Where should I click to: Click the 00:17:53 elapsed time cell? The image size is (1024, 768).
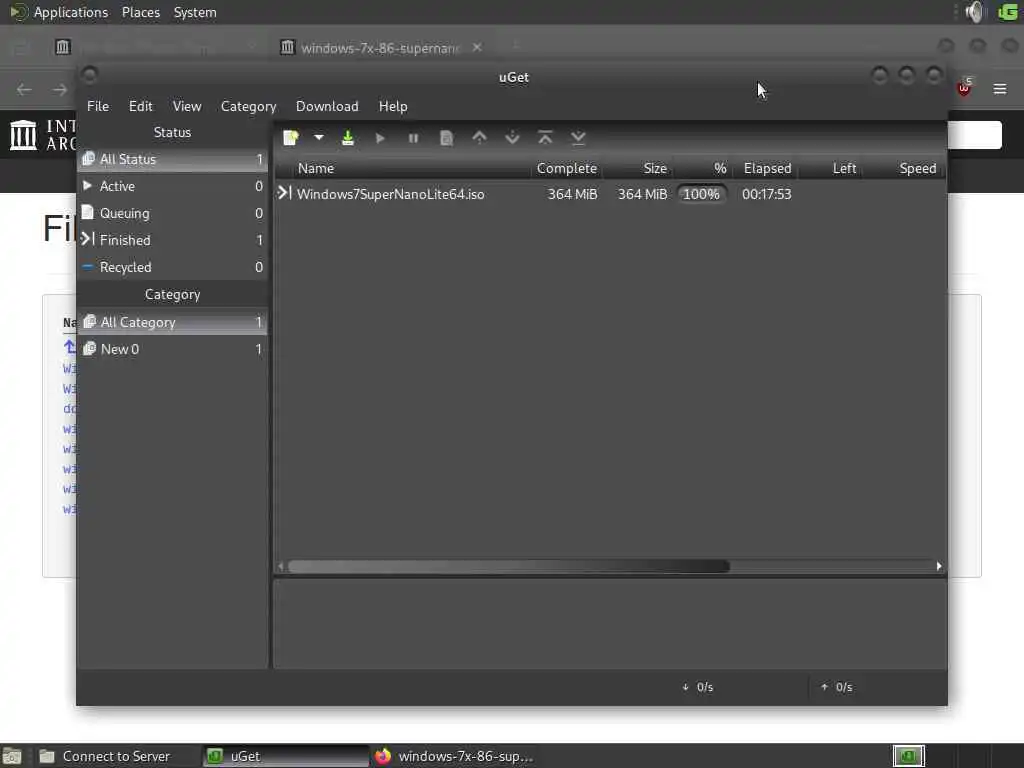(x=767, y=194)
